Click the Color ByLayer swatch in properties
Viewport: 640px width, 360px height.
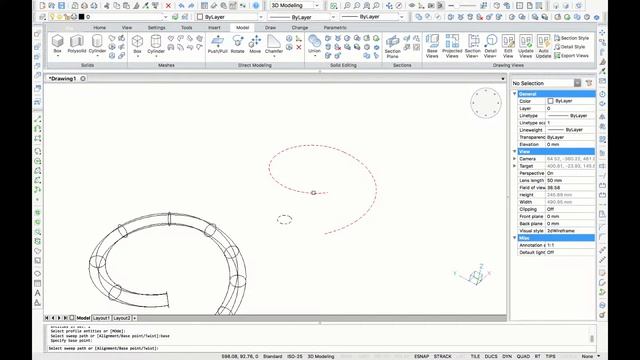click(x=550, y=101)
